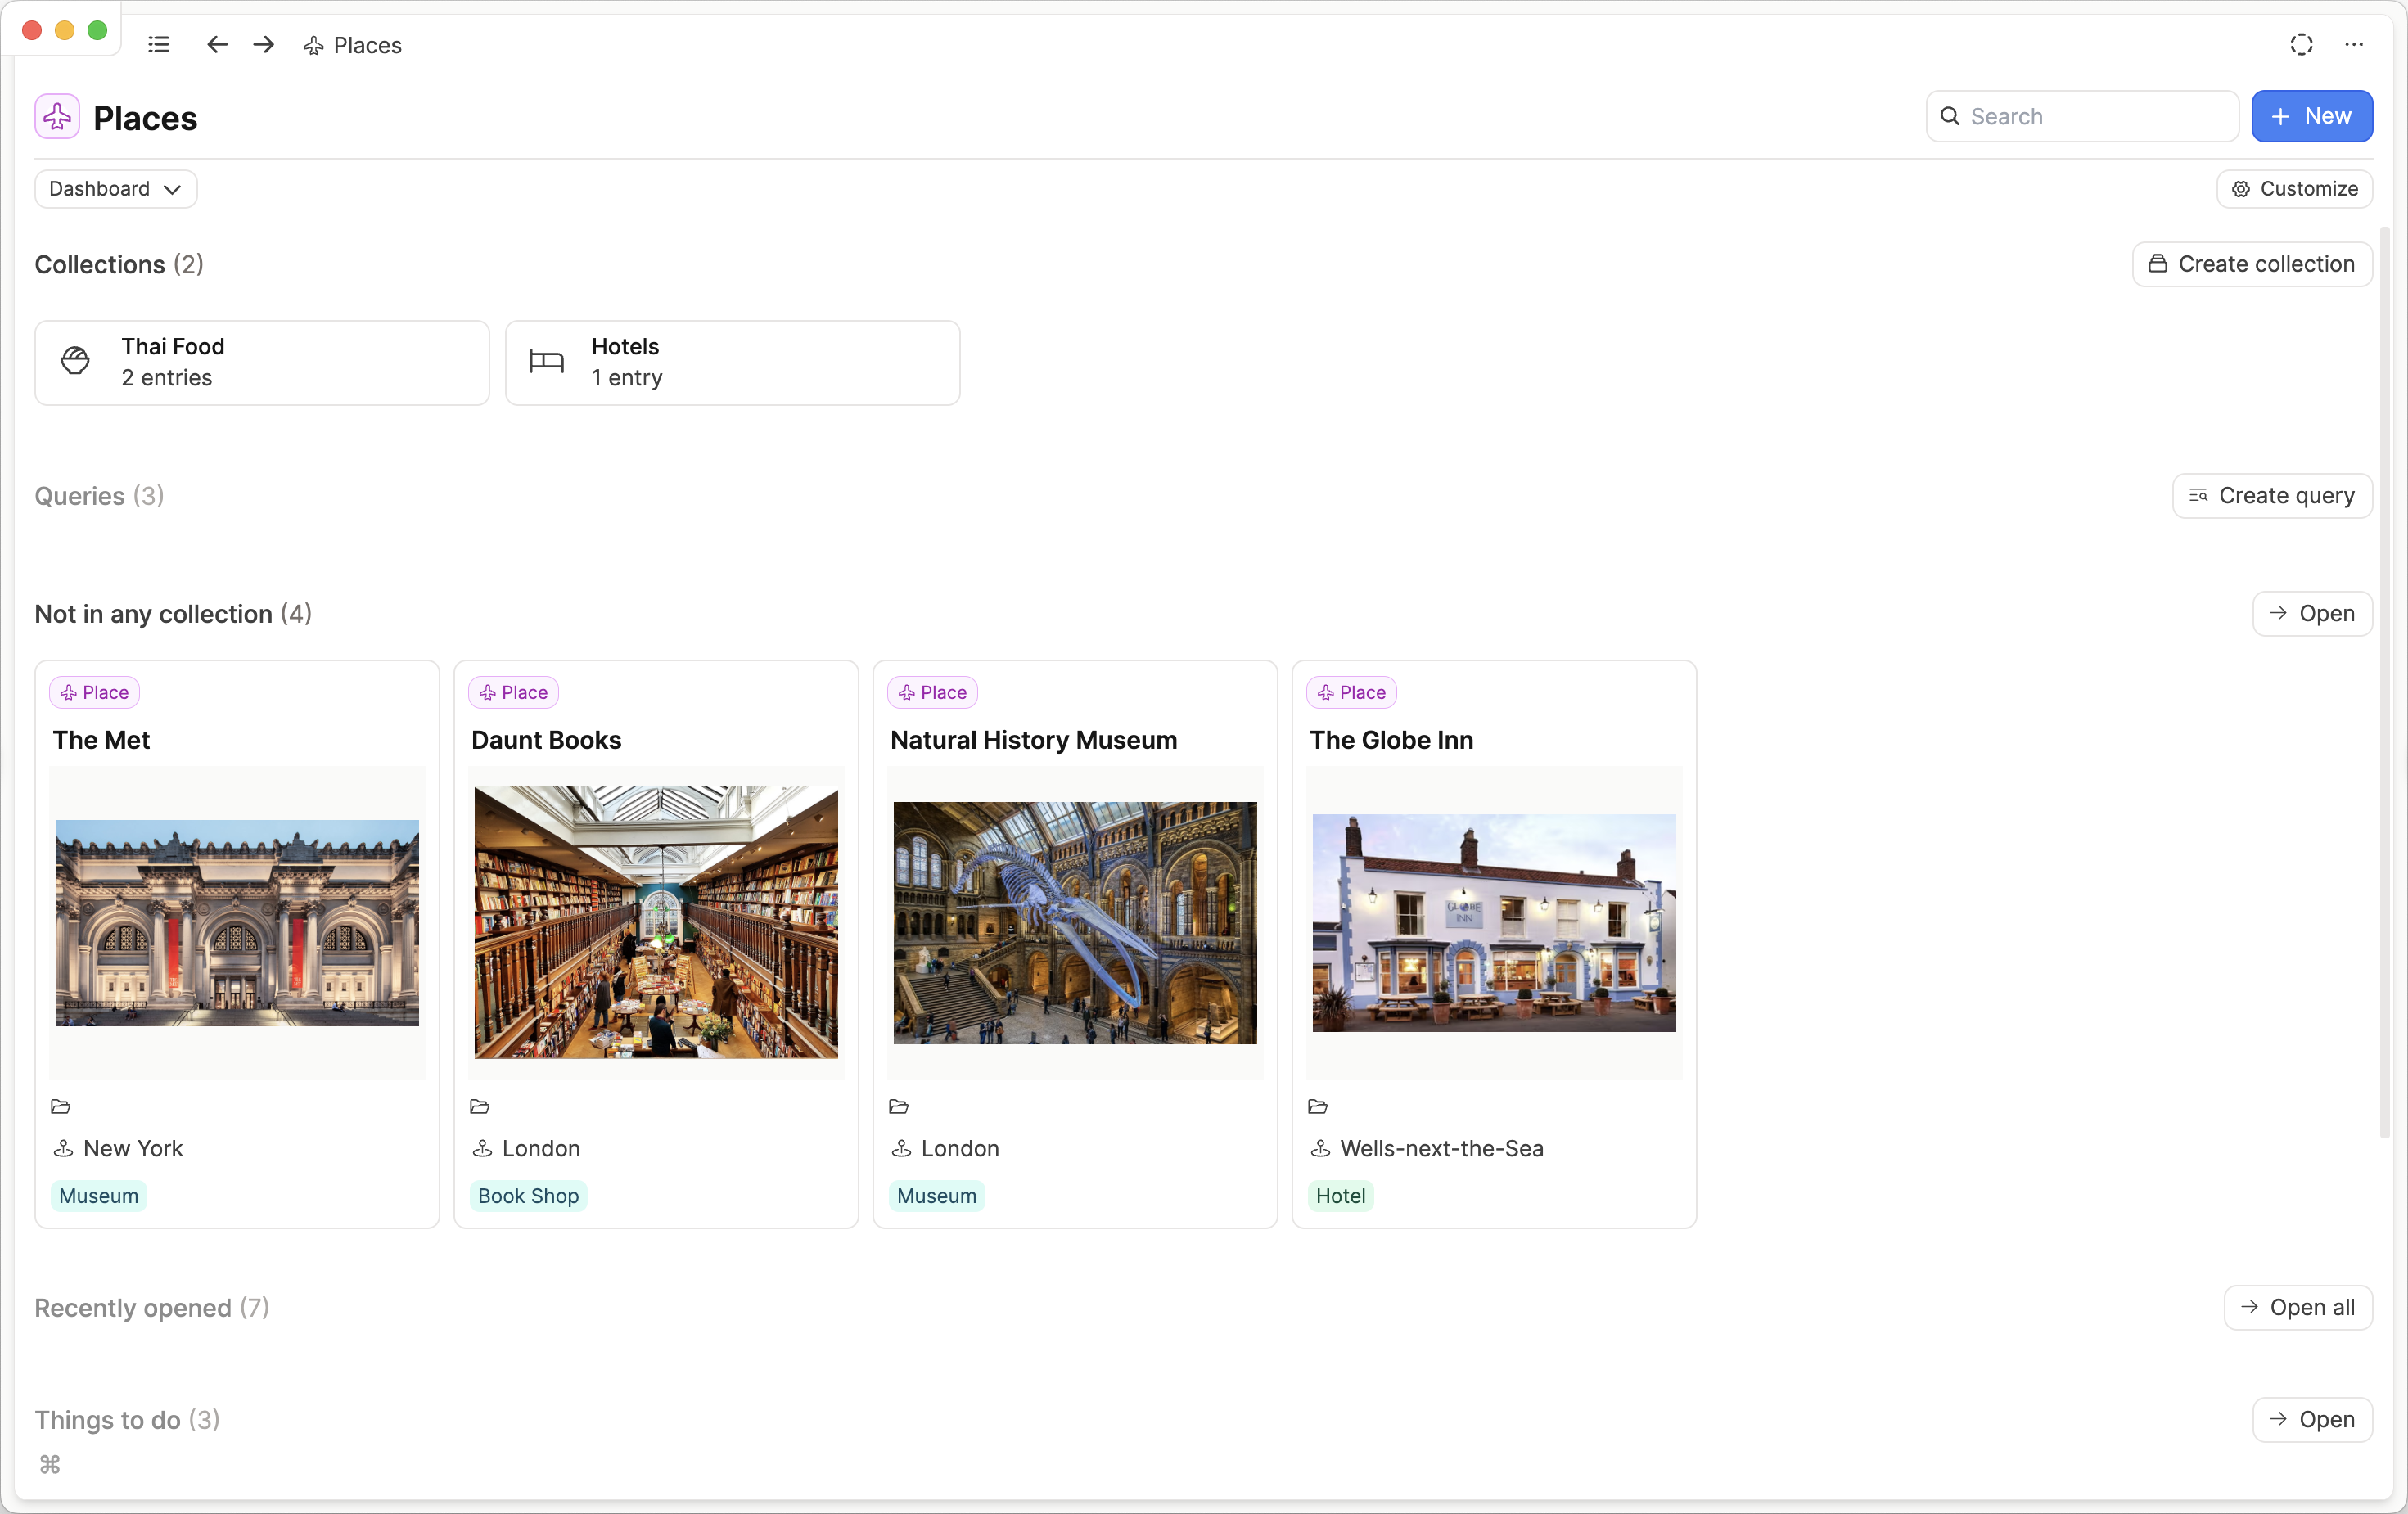This screenshot has height=1514, width=2408.
Task: Open The Met card title
Action: (101, 740)
